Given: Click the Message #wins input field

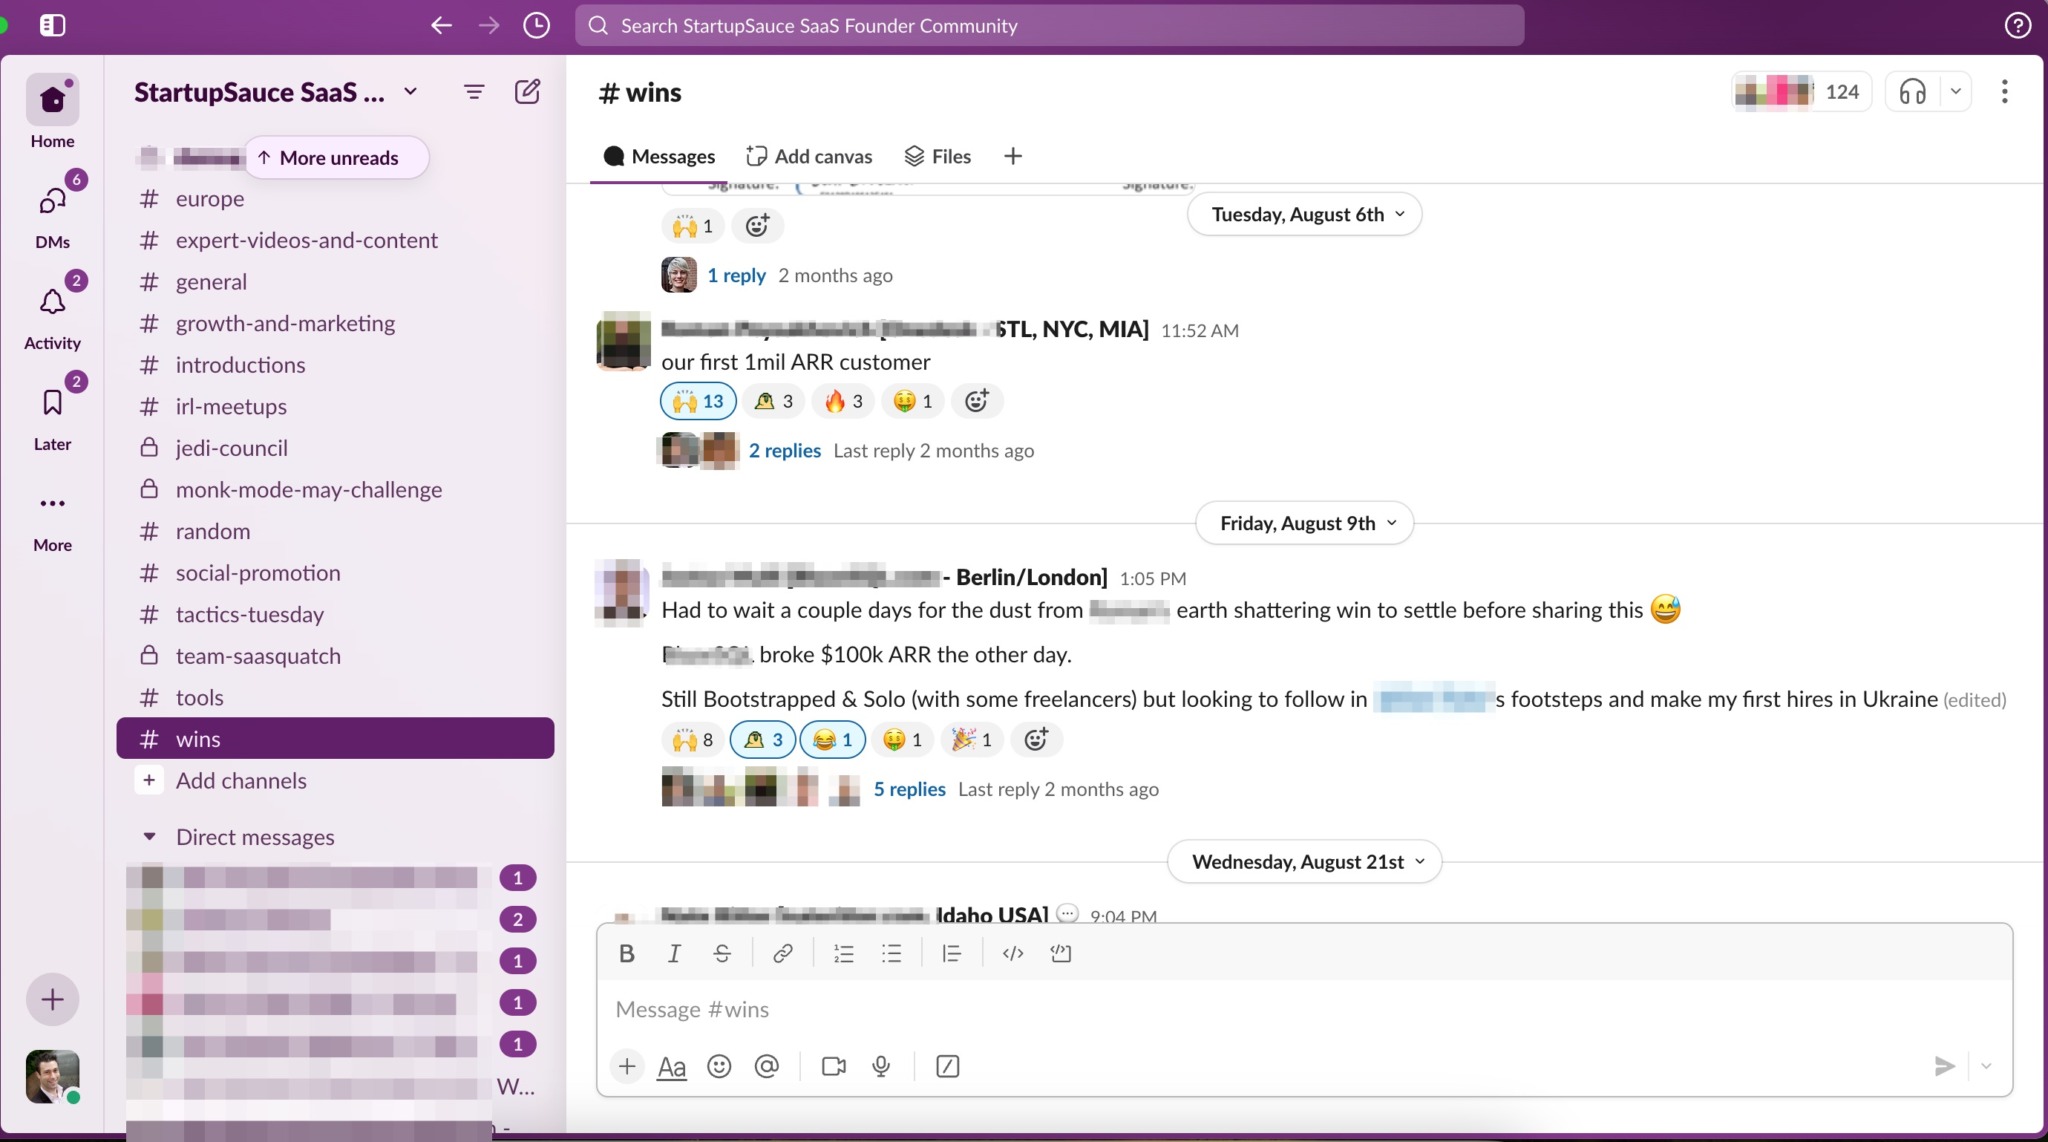Looking at the screenshot, I should pos(1200,1009).
